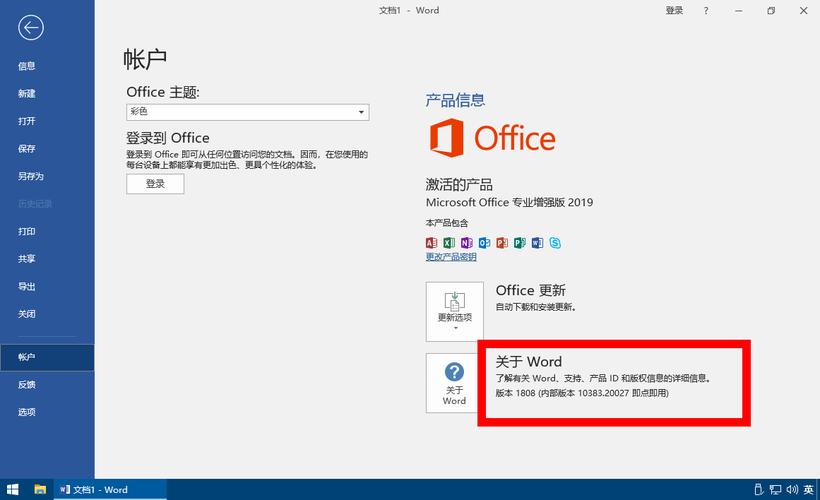Click the Outlook app icon

pyautogui.click(x=485, y=243)
